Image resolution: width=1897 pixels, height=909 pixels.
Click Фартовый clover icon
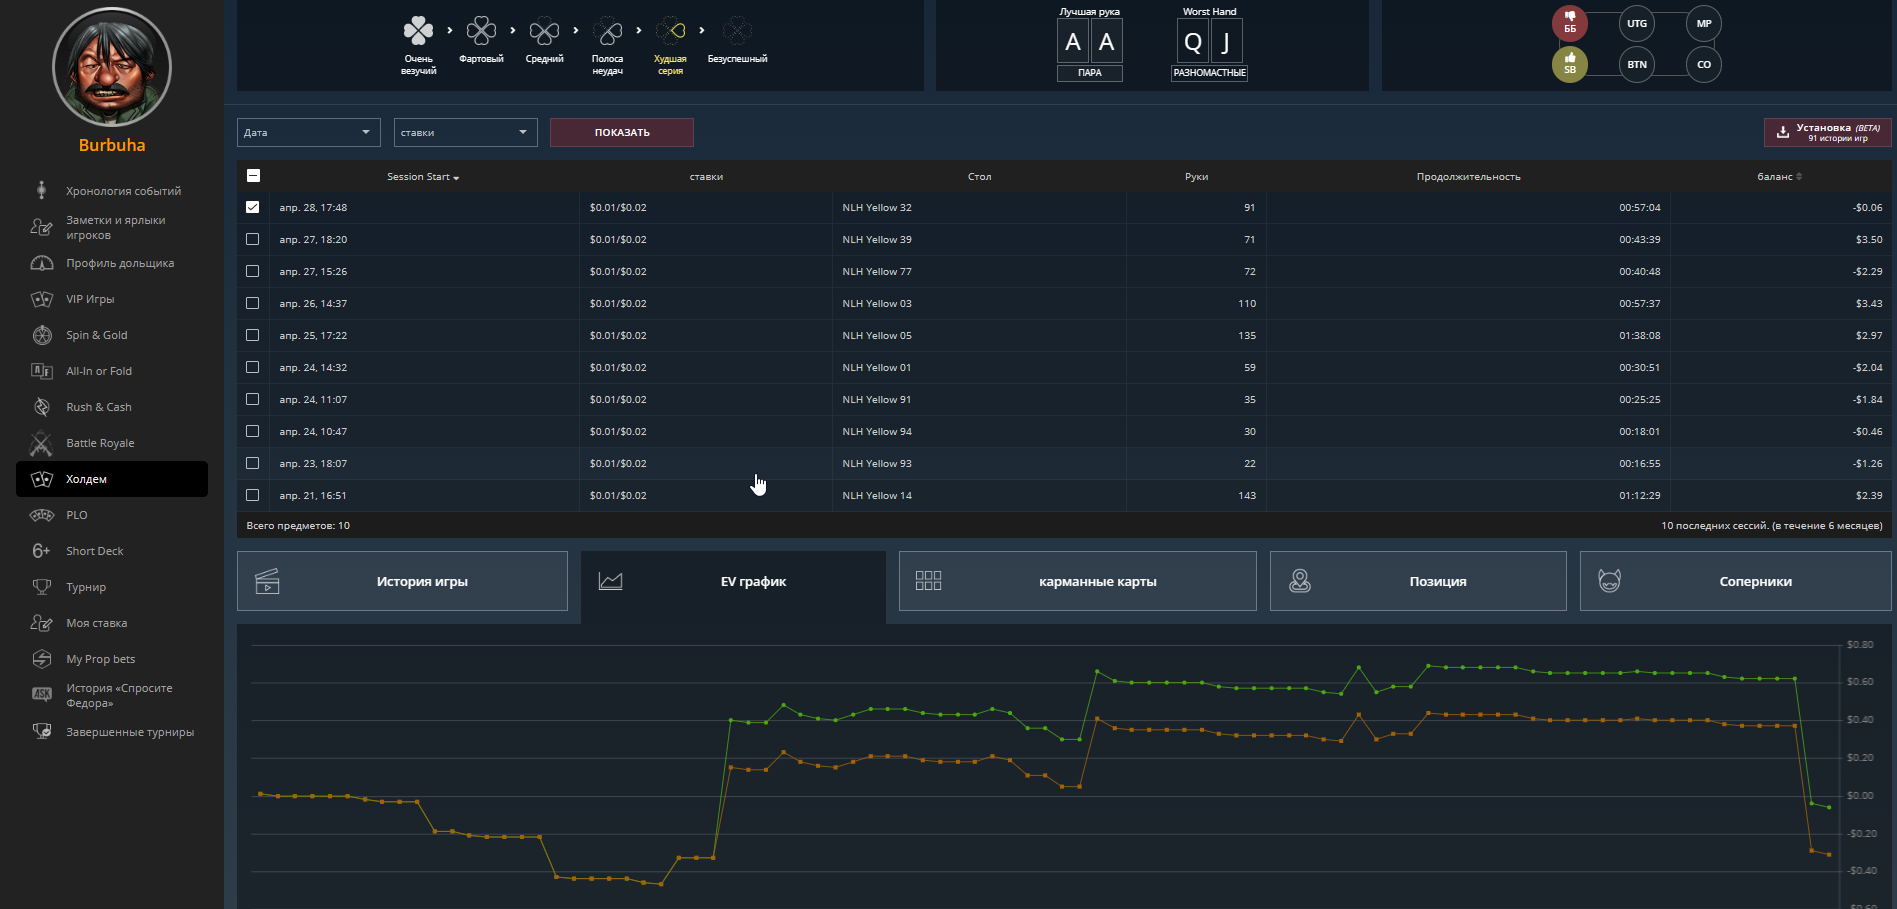tap(481, 31)
